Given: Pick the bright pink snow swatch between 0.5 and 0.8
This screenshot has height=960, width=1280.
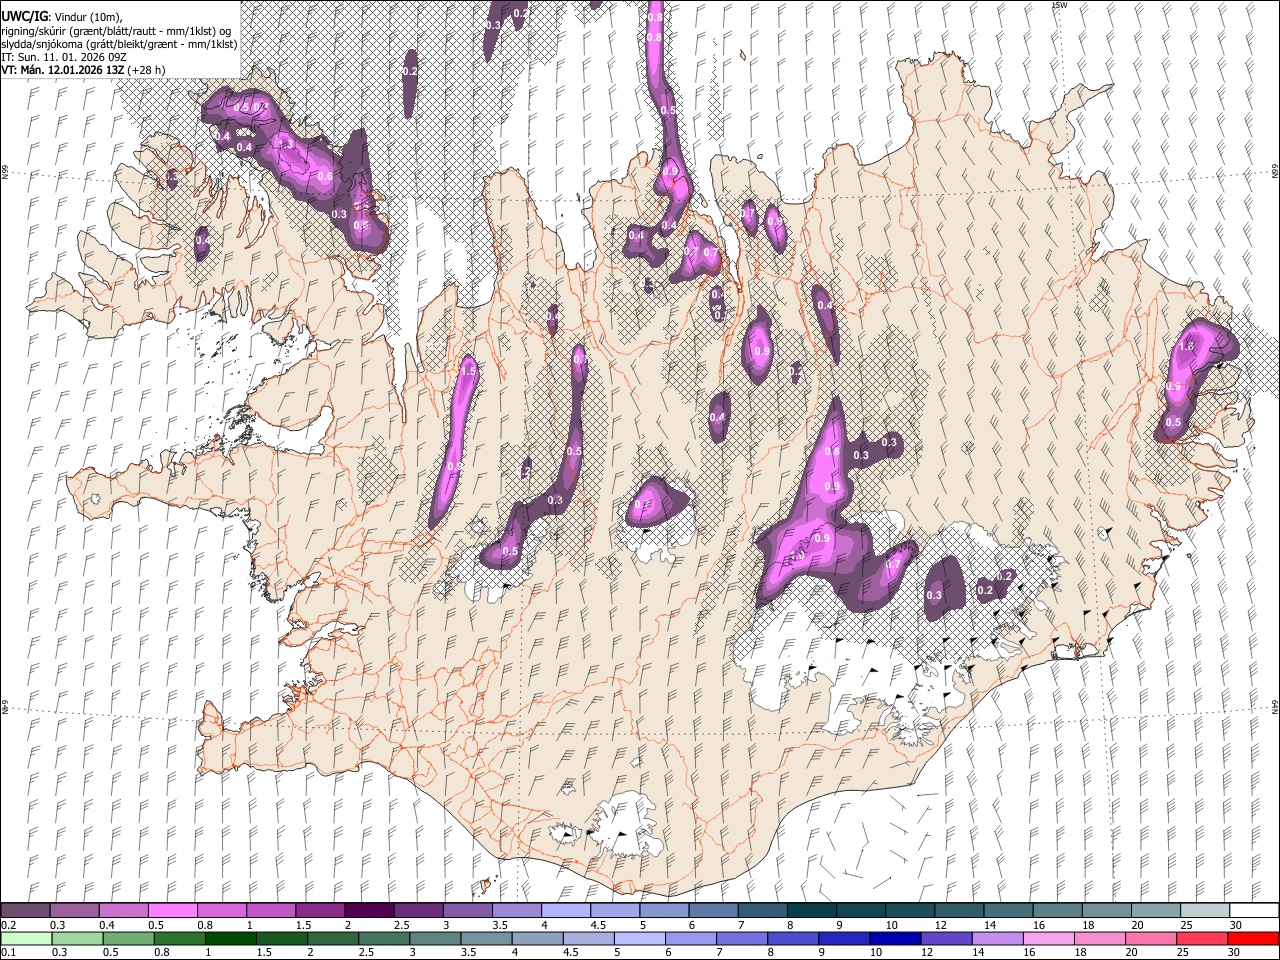Looking at the screenshot, I should pyautogui.click(x=172, y=911).
